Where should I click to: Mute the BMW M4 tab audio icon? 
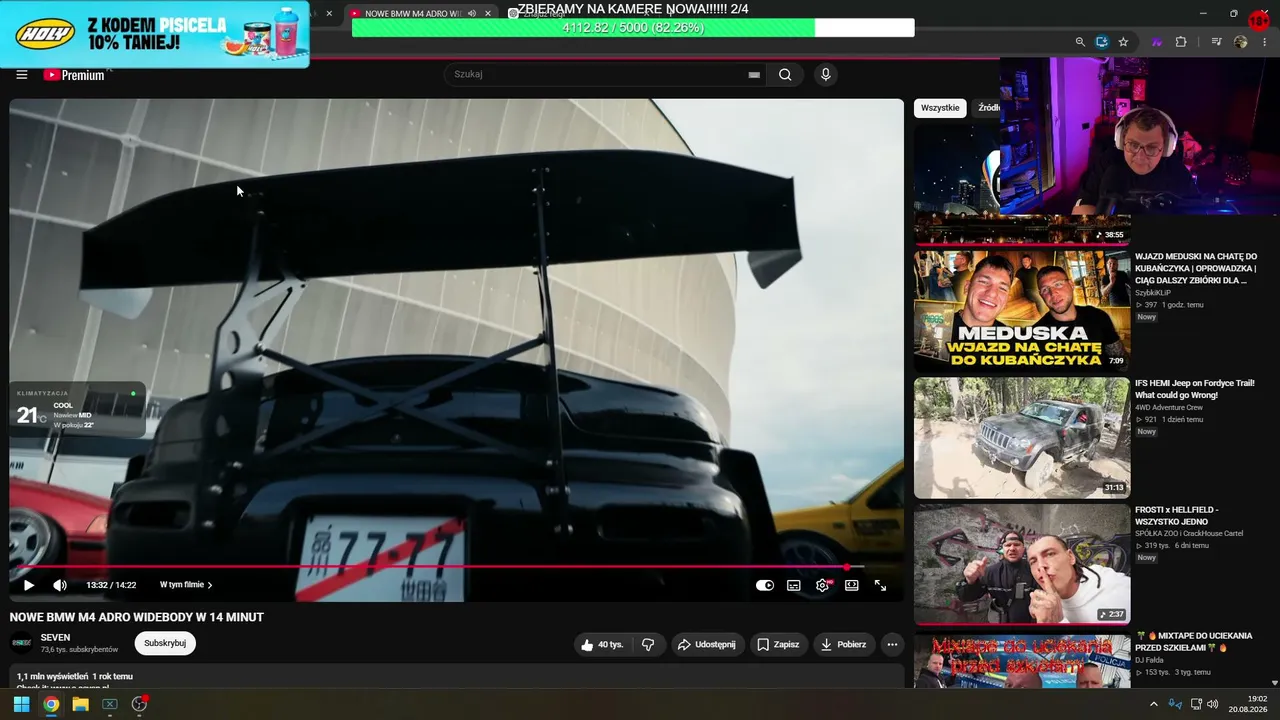470,14
